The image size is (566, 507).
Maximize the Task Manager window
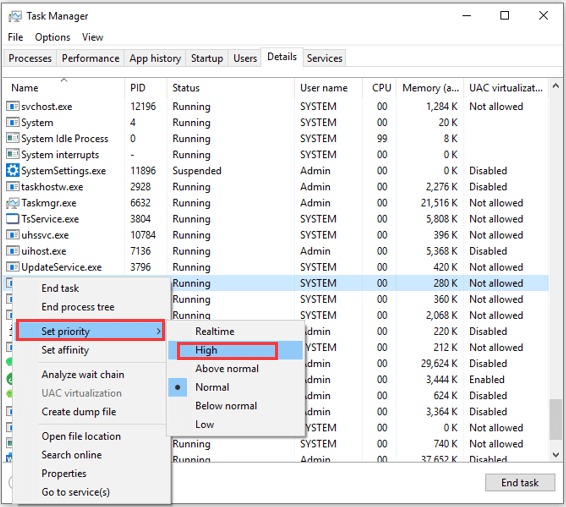(505, 16)
